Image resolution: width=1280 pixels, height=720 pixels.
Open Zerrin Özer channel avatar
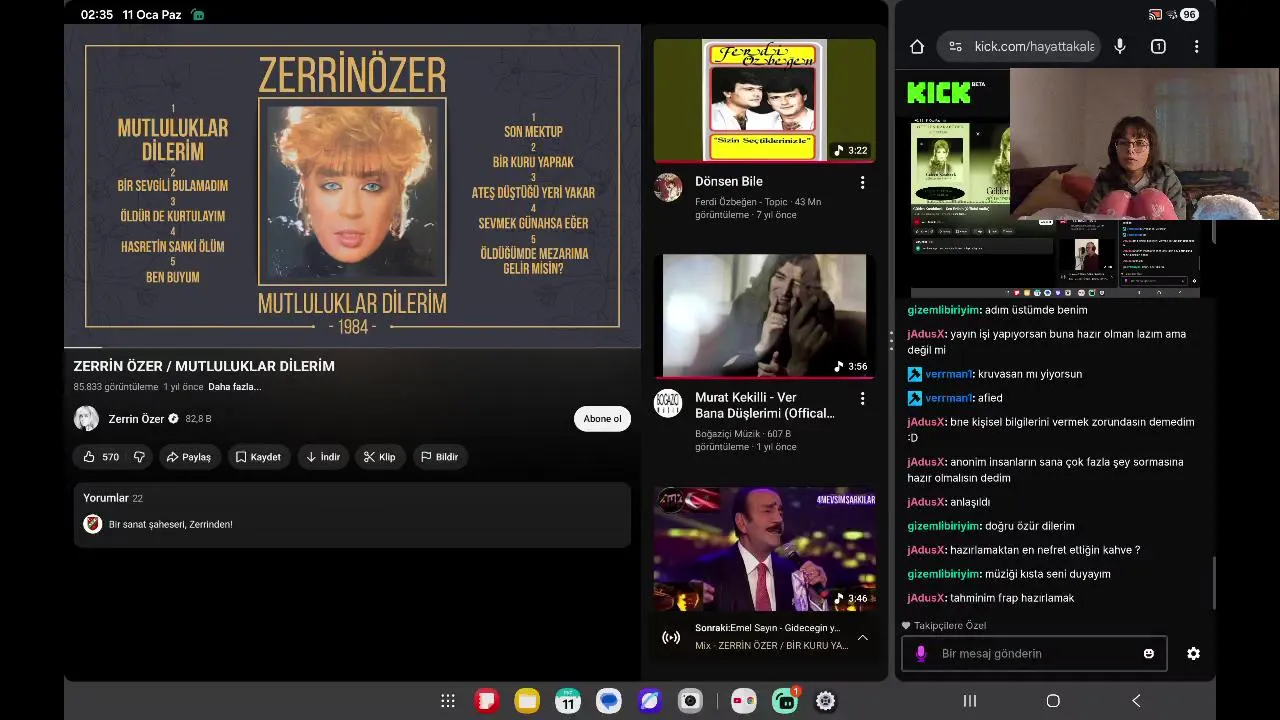pyautogui.click(x=87, y=419)
